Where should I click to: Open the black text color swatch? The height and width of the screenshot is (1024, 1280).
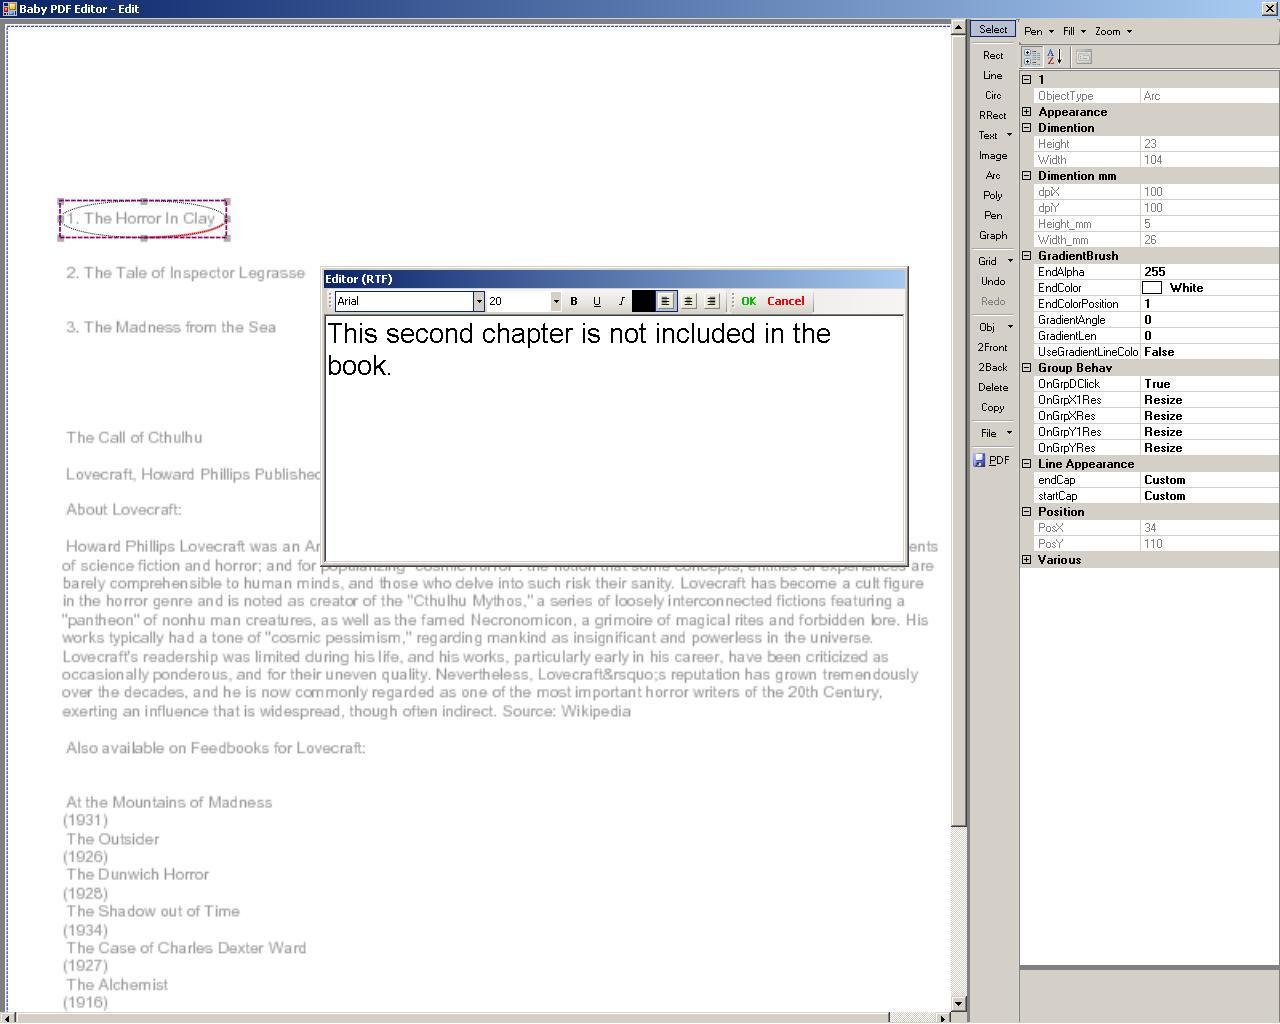coord(643,301)
